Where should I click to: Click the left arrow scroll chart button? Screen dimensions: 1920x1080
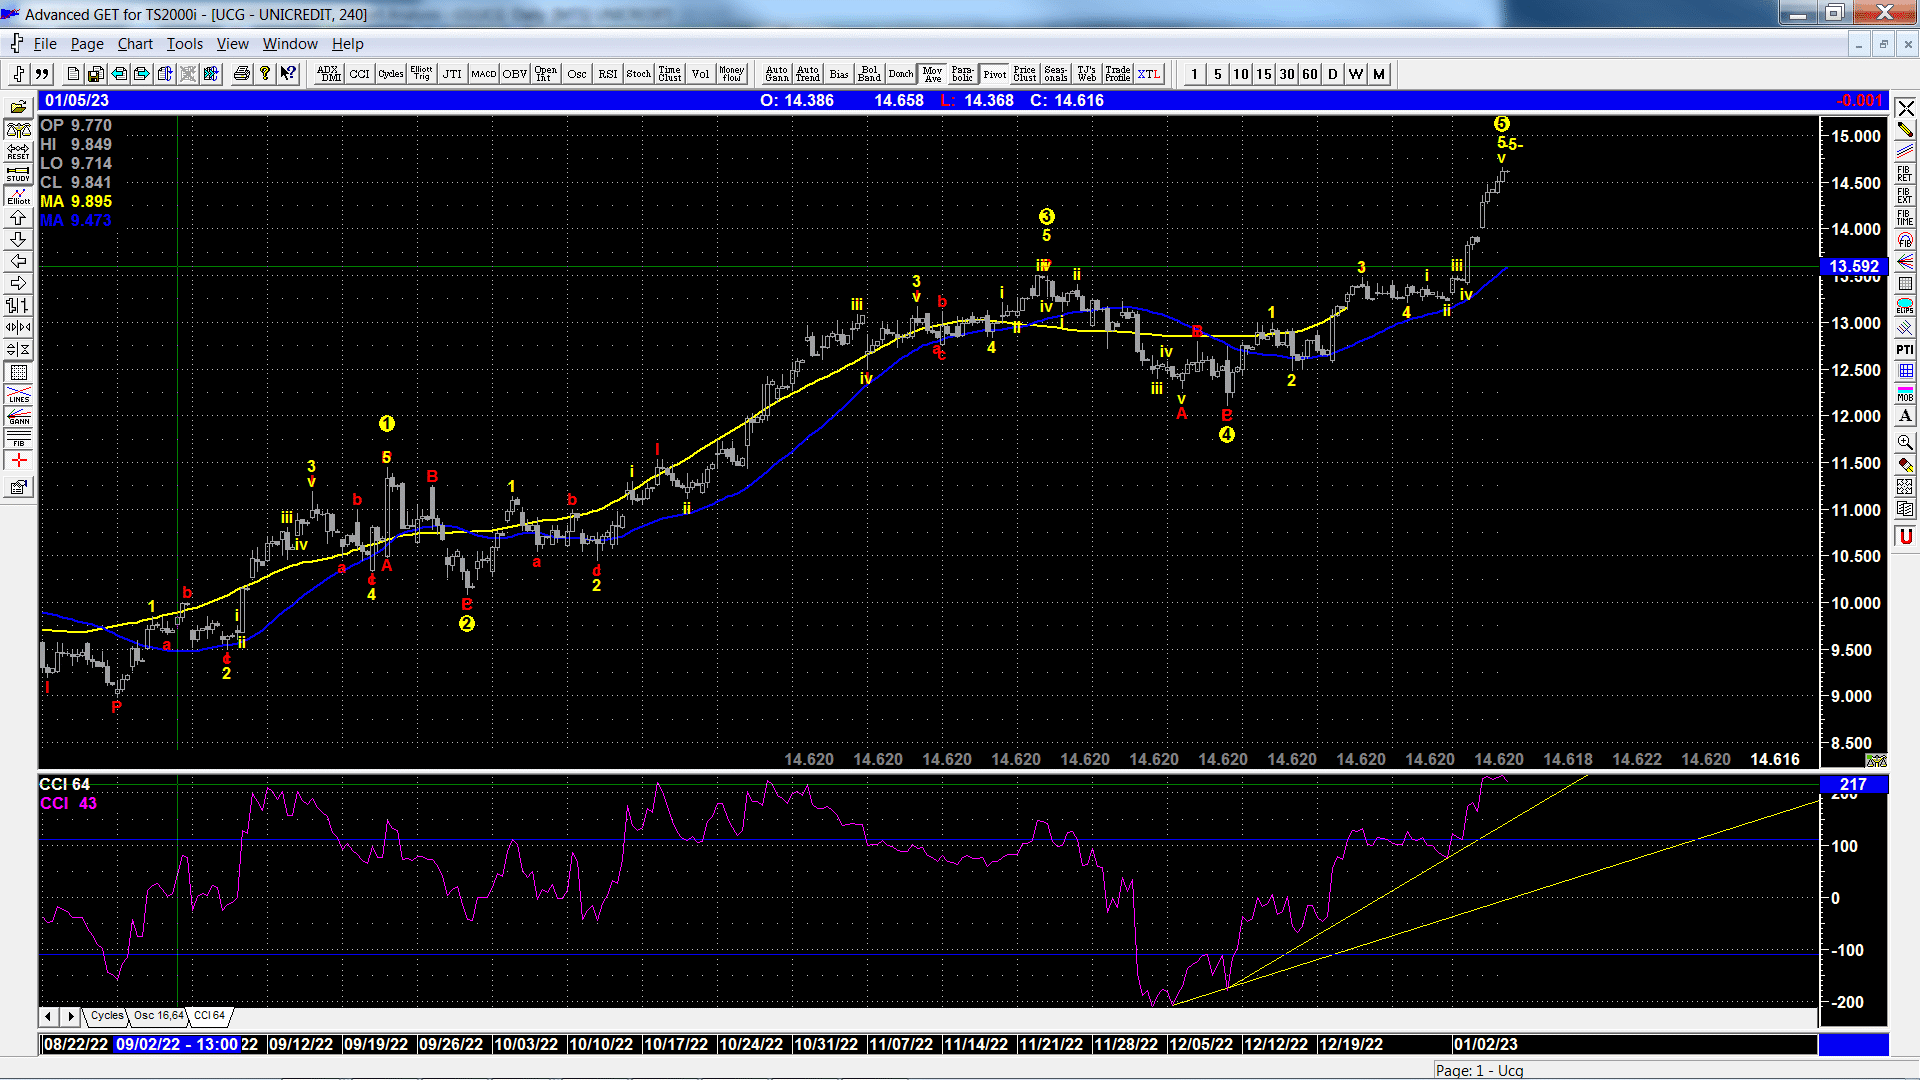18,261
